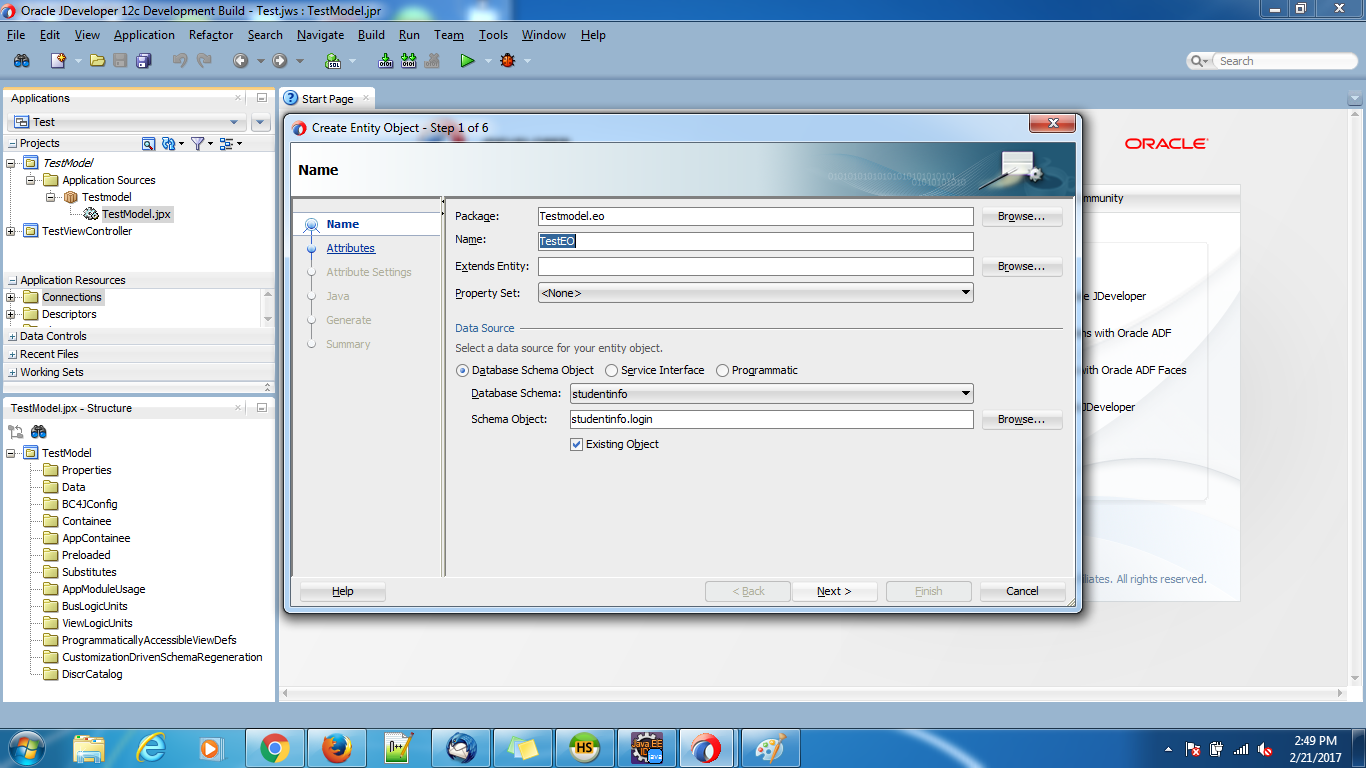Screen dimensions: 1366x768
Task: Run the project using the green Run icon
Action: pos(467,60)
